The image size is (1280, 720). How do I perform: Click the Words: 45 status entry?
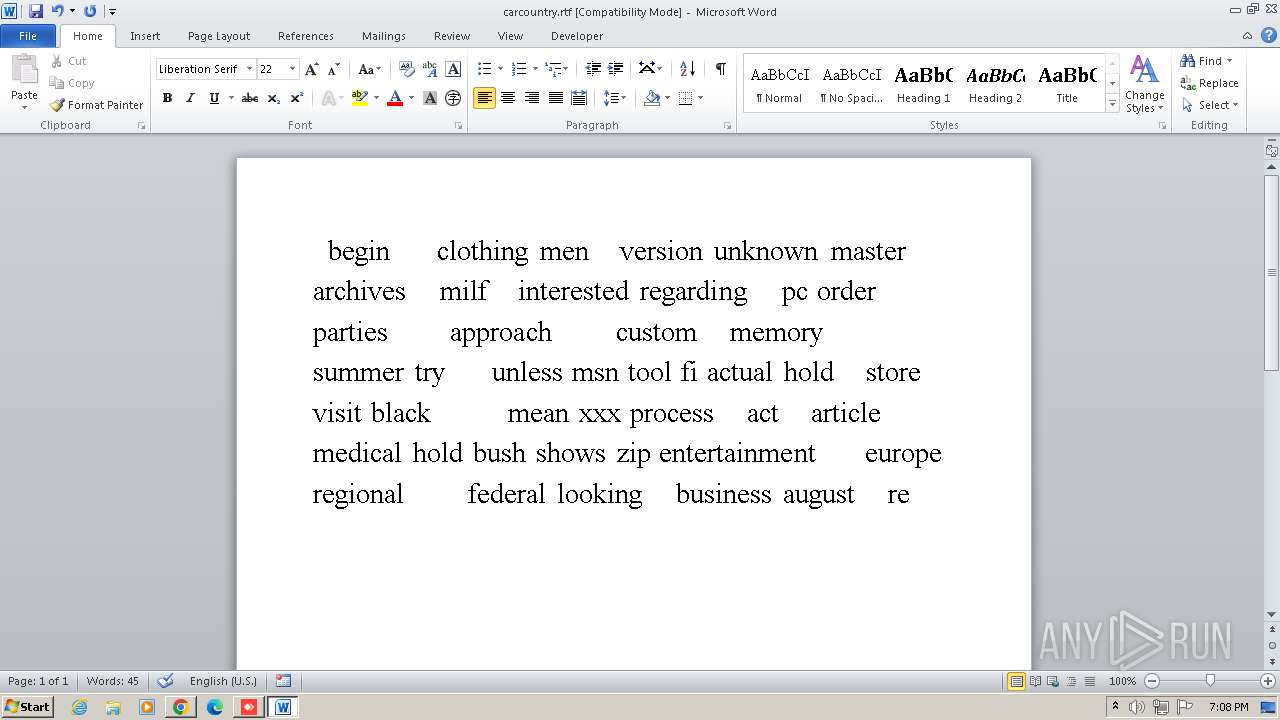click(x=113, y=681)
